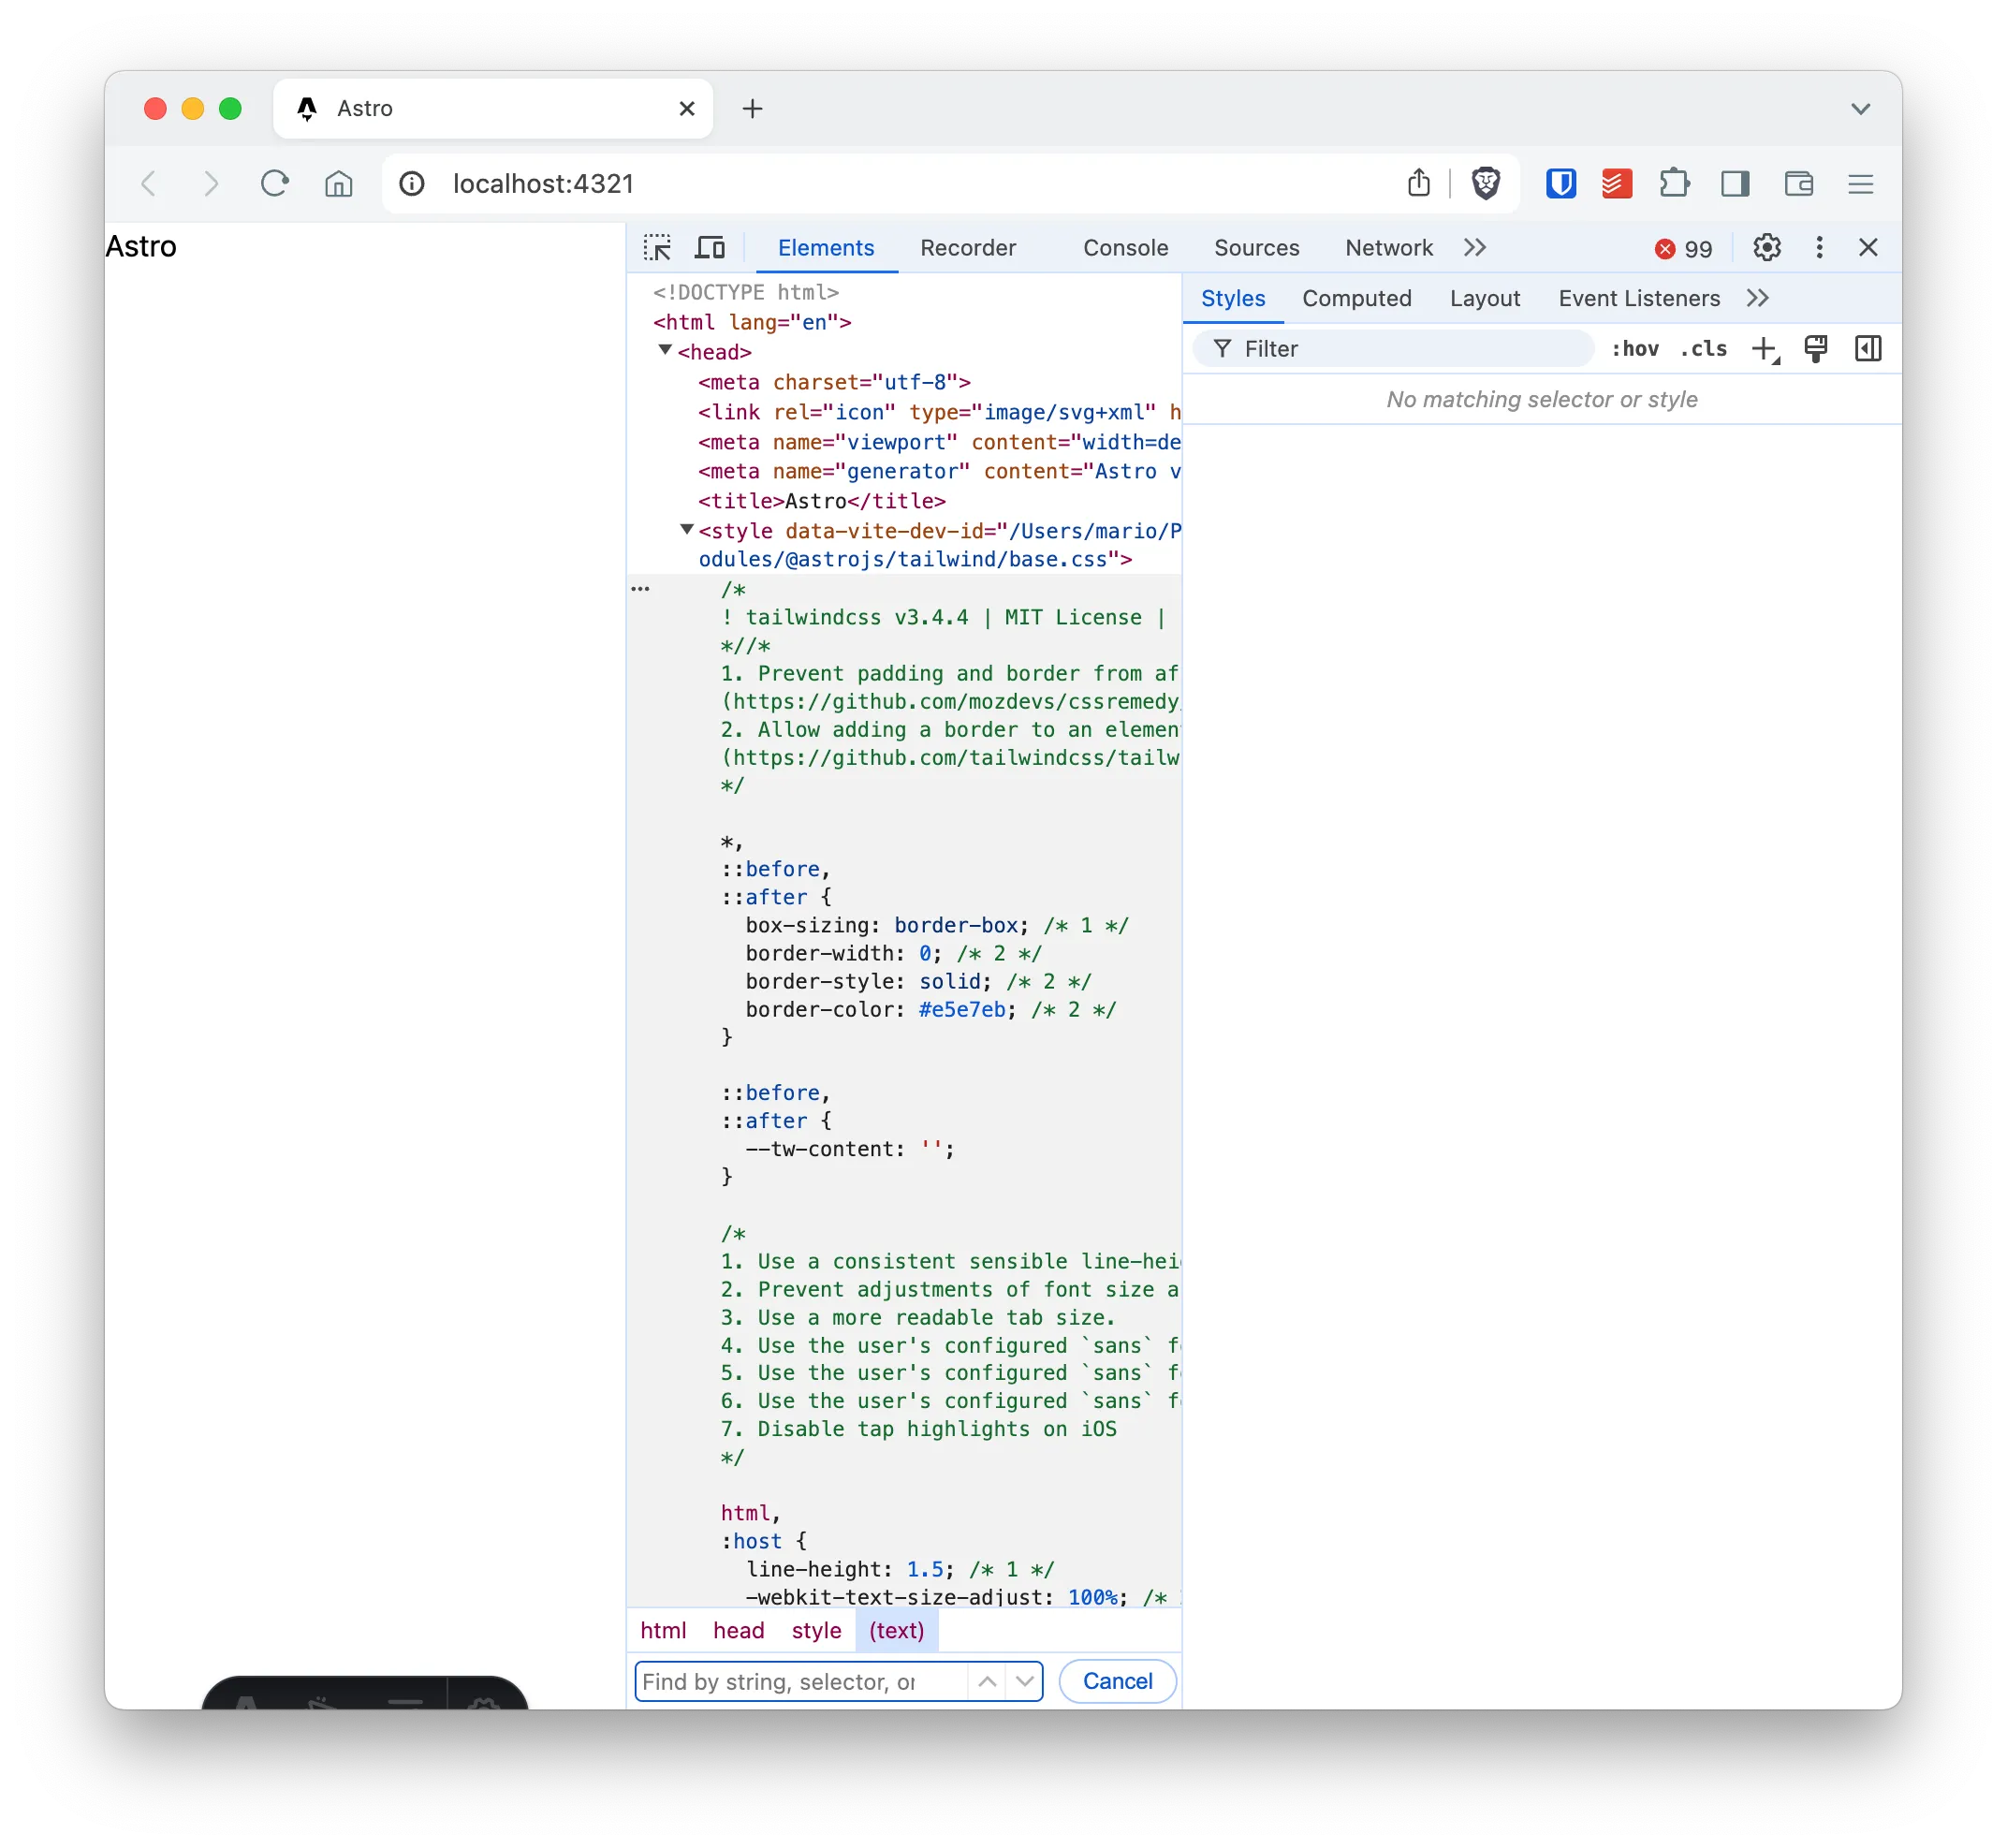Click the localhost:4321 address bar
This screenshot has width=2007, height=1848.
tap(543, 184)
